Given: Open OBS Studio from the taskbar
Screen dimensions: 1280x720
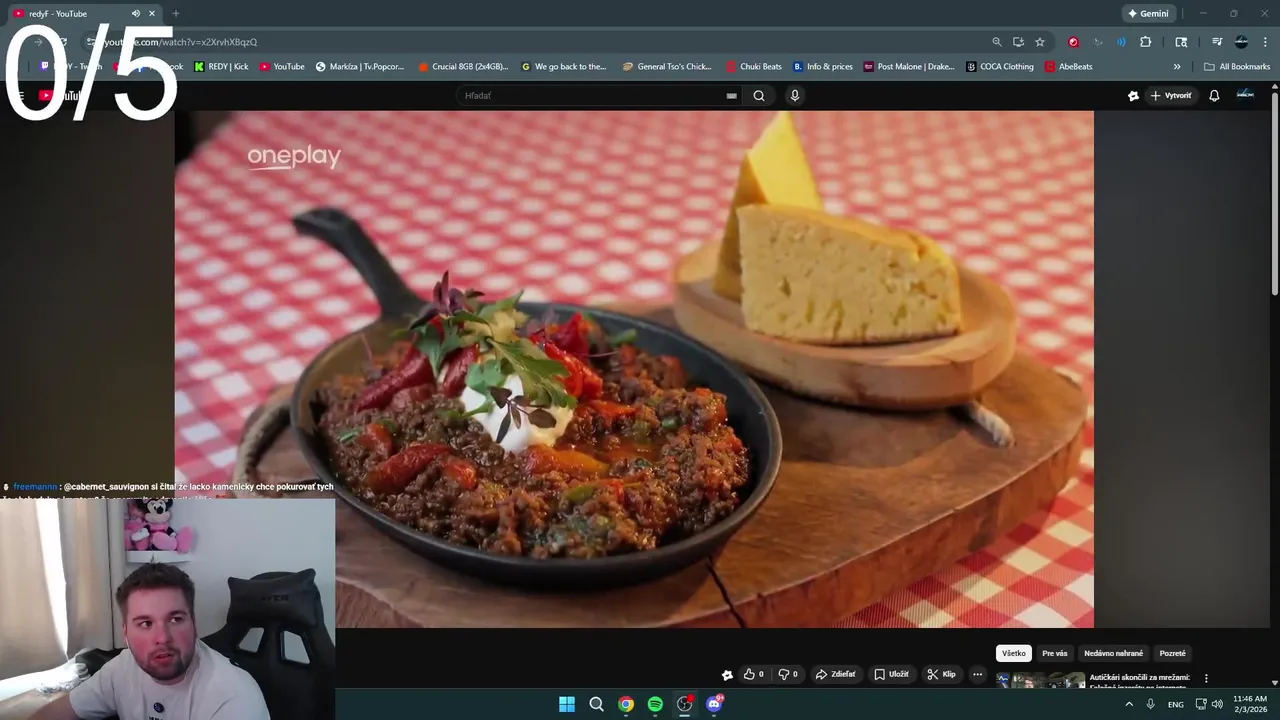Looking at the screenshot, I should 685,704.
